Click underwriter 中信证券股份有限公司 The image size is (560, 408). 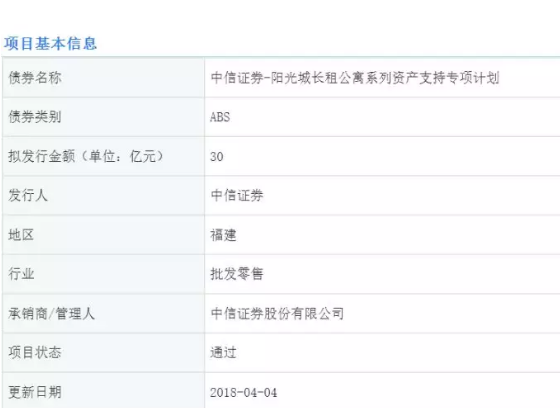(277, 313)
